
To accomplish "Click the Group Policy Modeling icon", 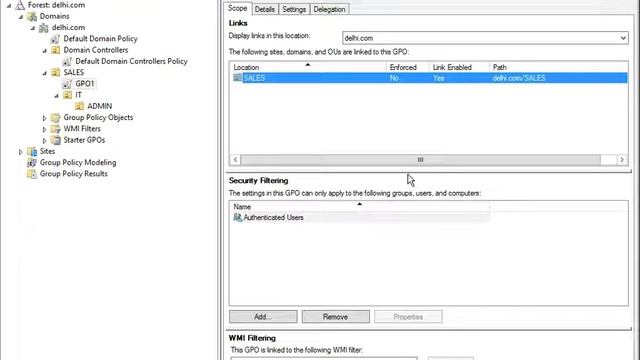I will [32, 162].
